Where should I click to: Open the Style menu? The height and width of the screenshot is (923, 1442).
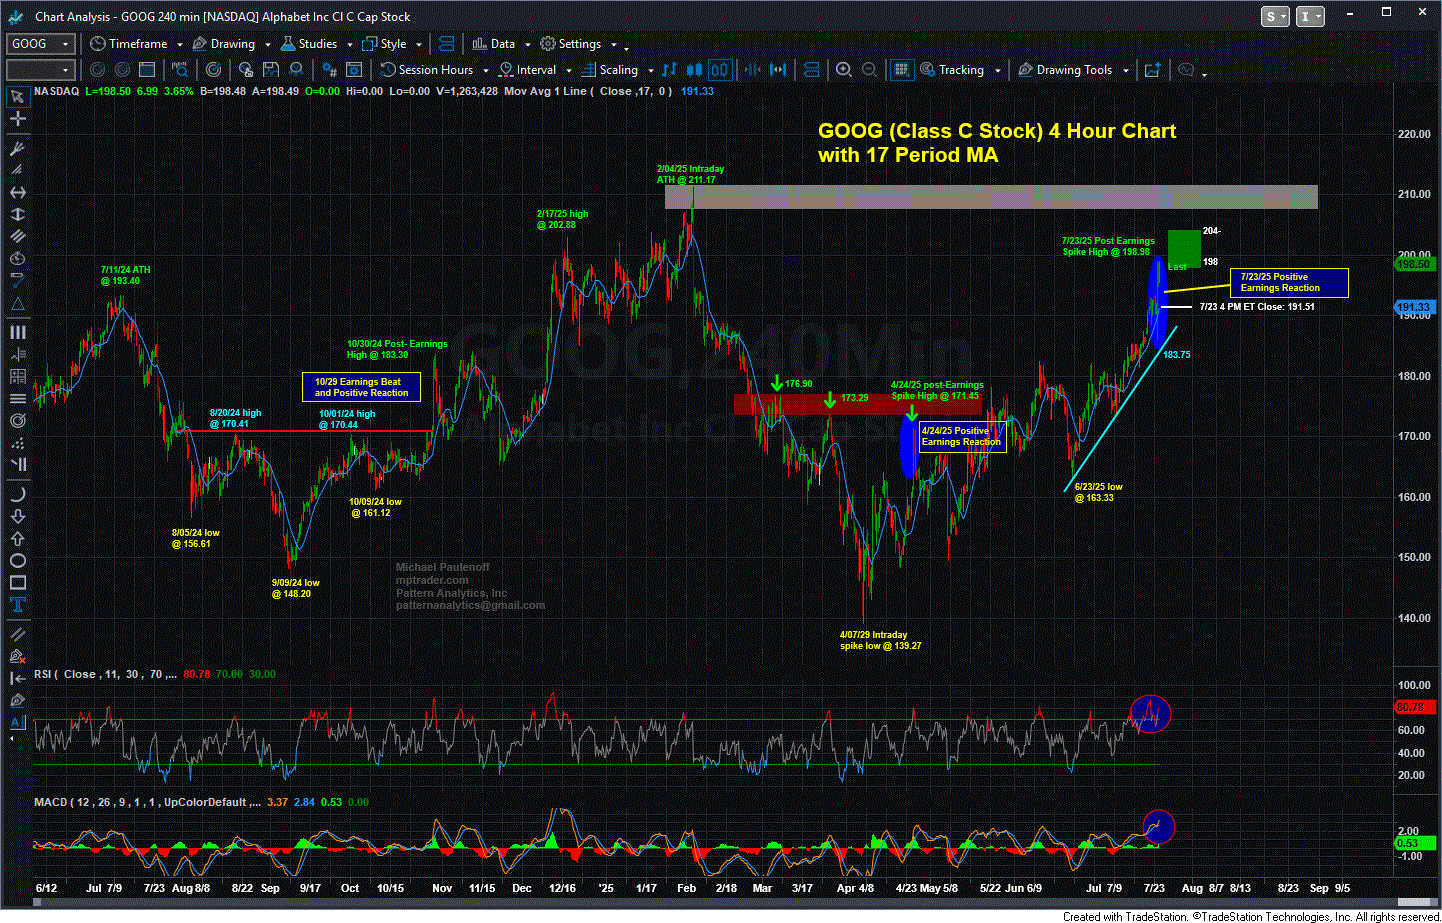coord(386,44)
